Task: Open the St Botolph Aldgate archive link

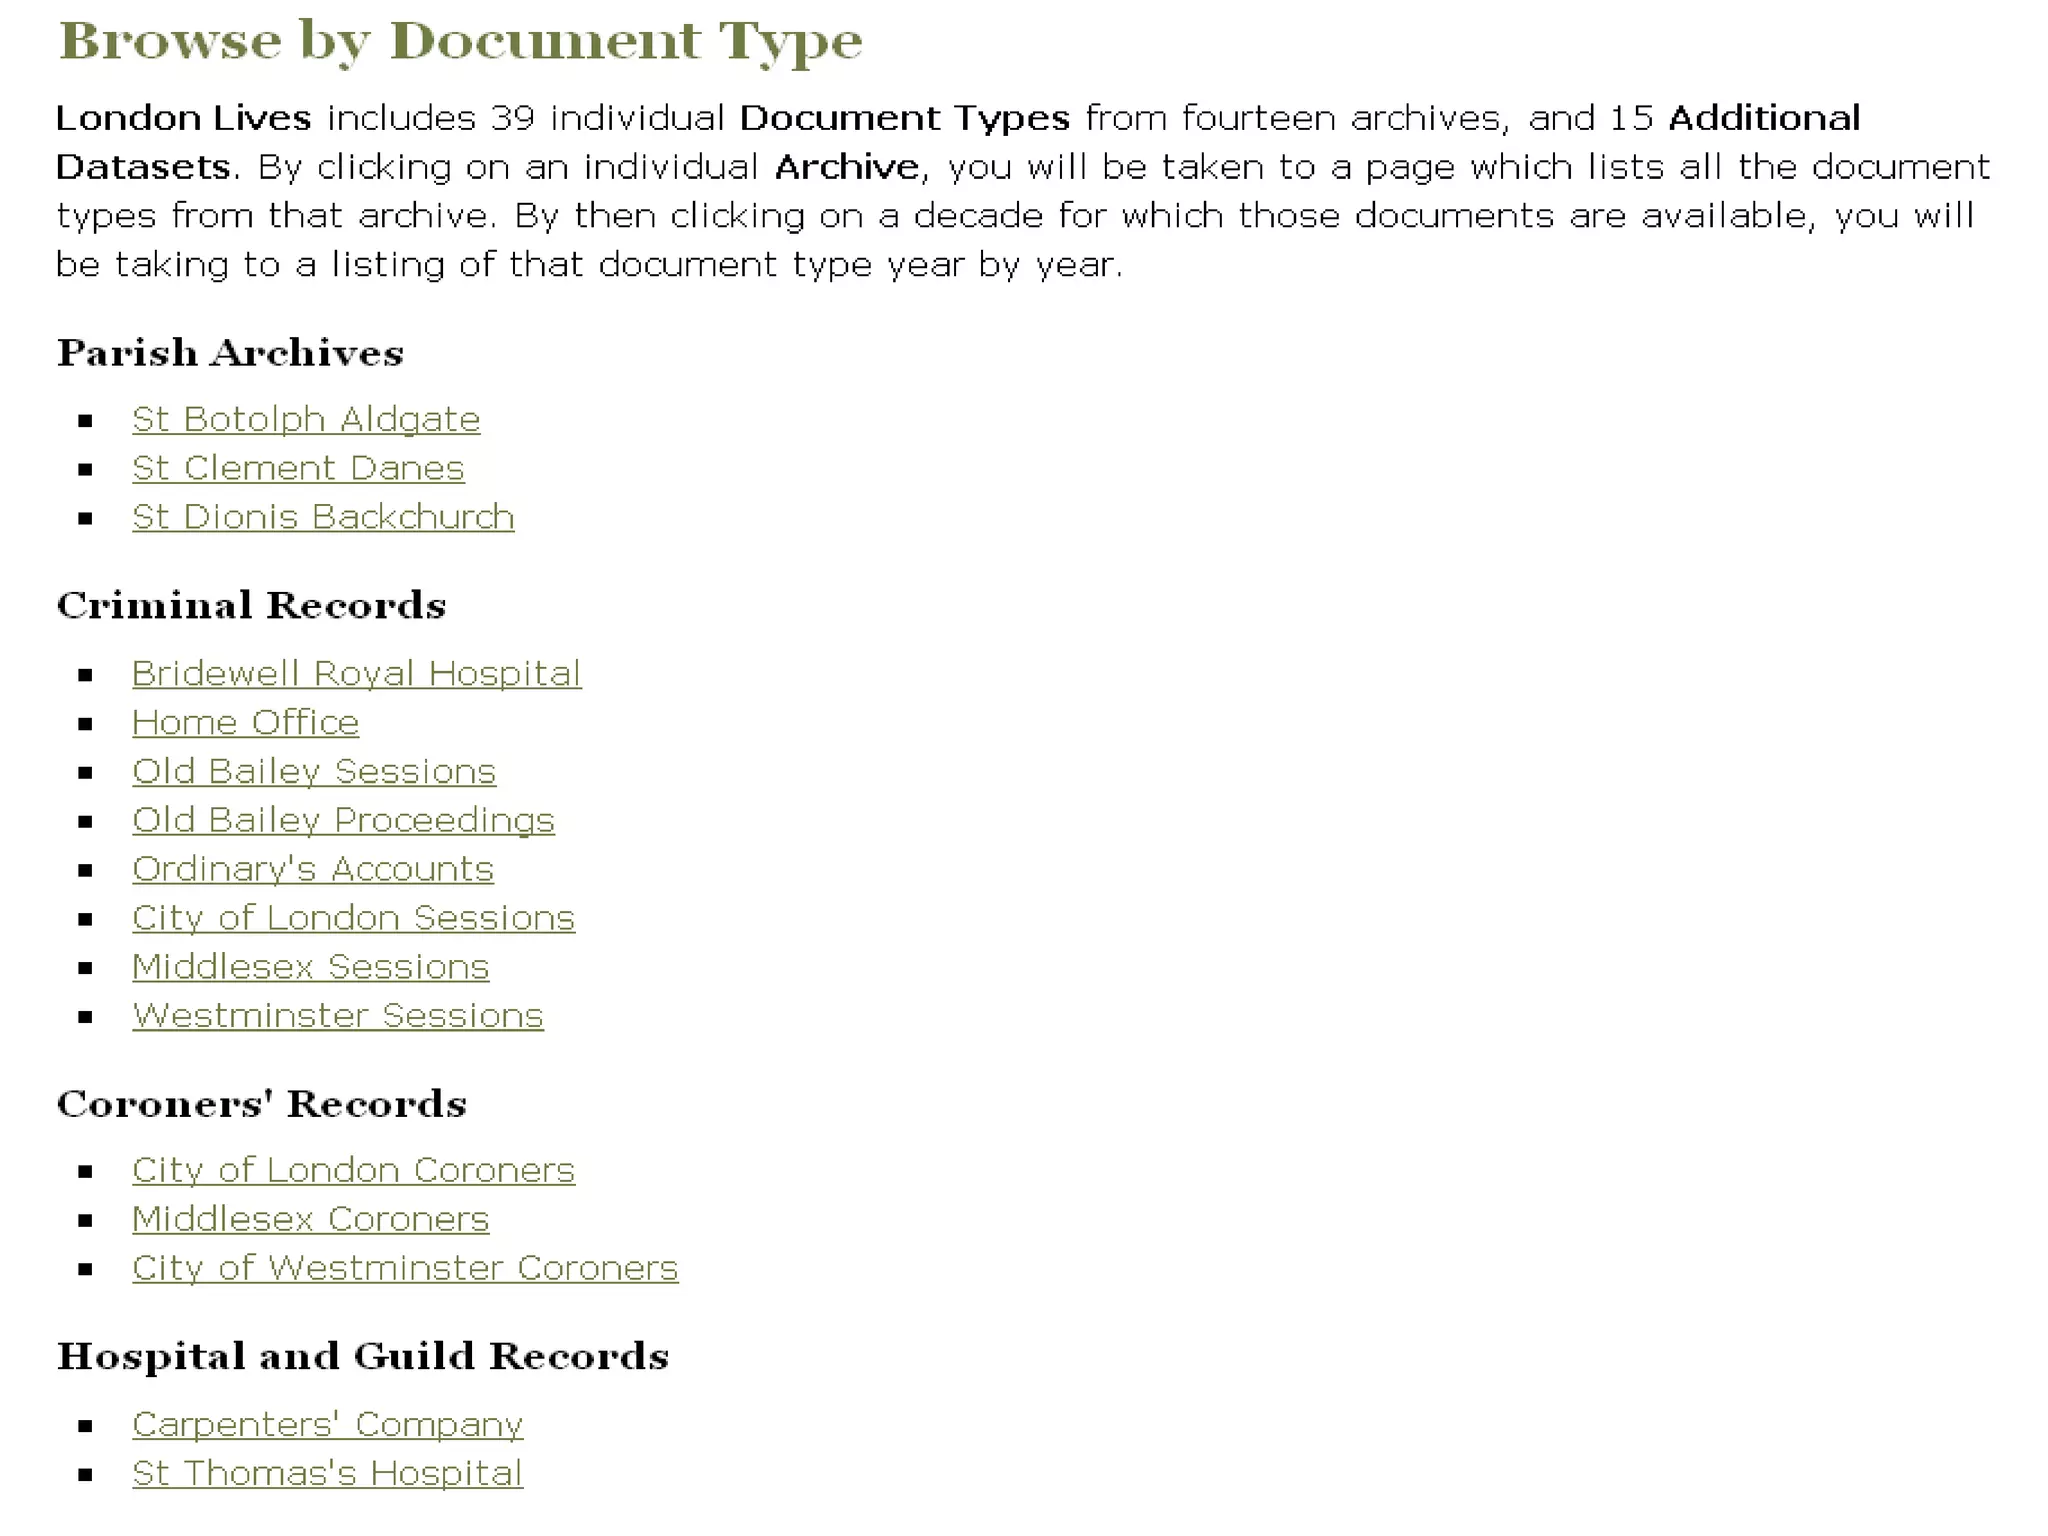Action: pos(305,419)
